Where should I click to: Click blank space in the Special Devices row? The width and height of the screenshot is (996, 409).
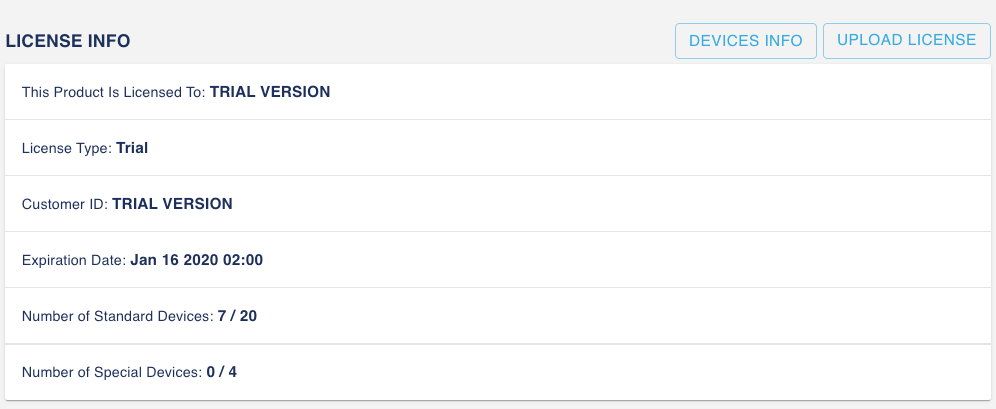click(600, 372)
